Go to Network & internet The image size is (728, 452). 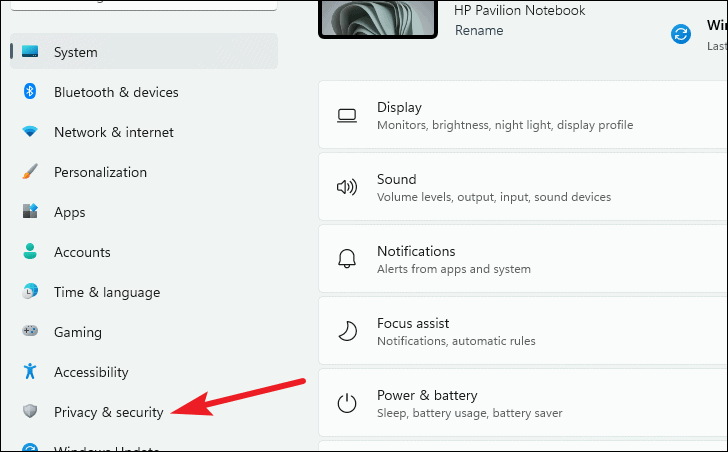click(144, 132)
